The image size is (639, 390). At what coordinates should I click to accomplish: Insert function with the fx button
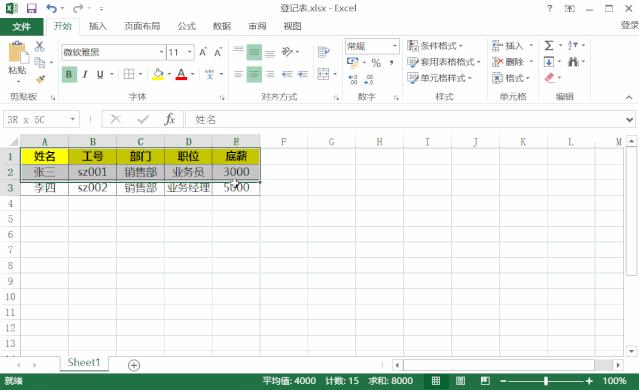click(170, 119)
